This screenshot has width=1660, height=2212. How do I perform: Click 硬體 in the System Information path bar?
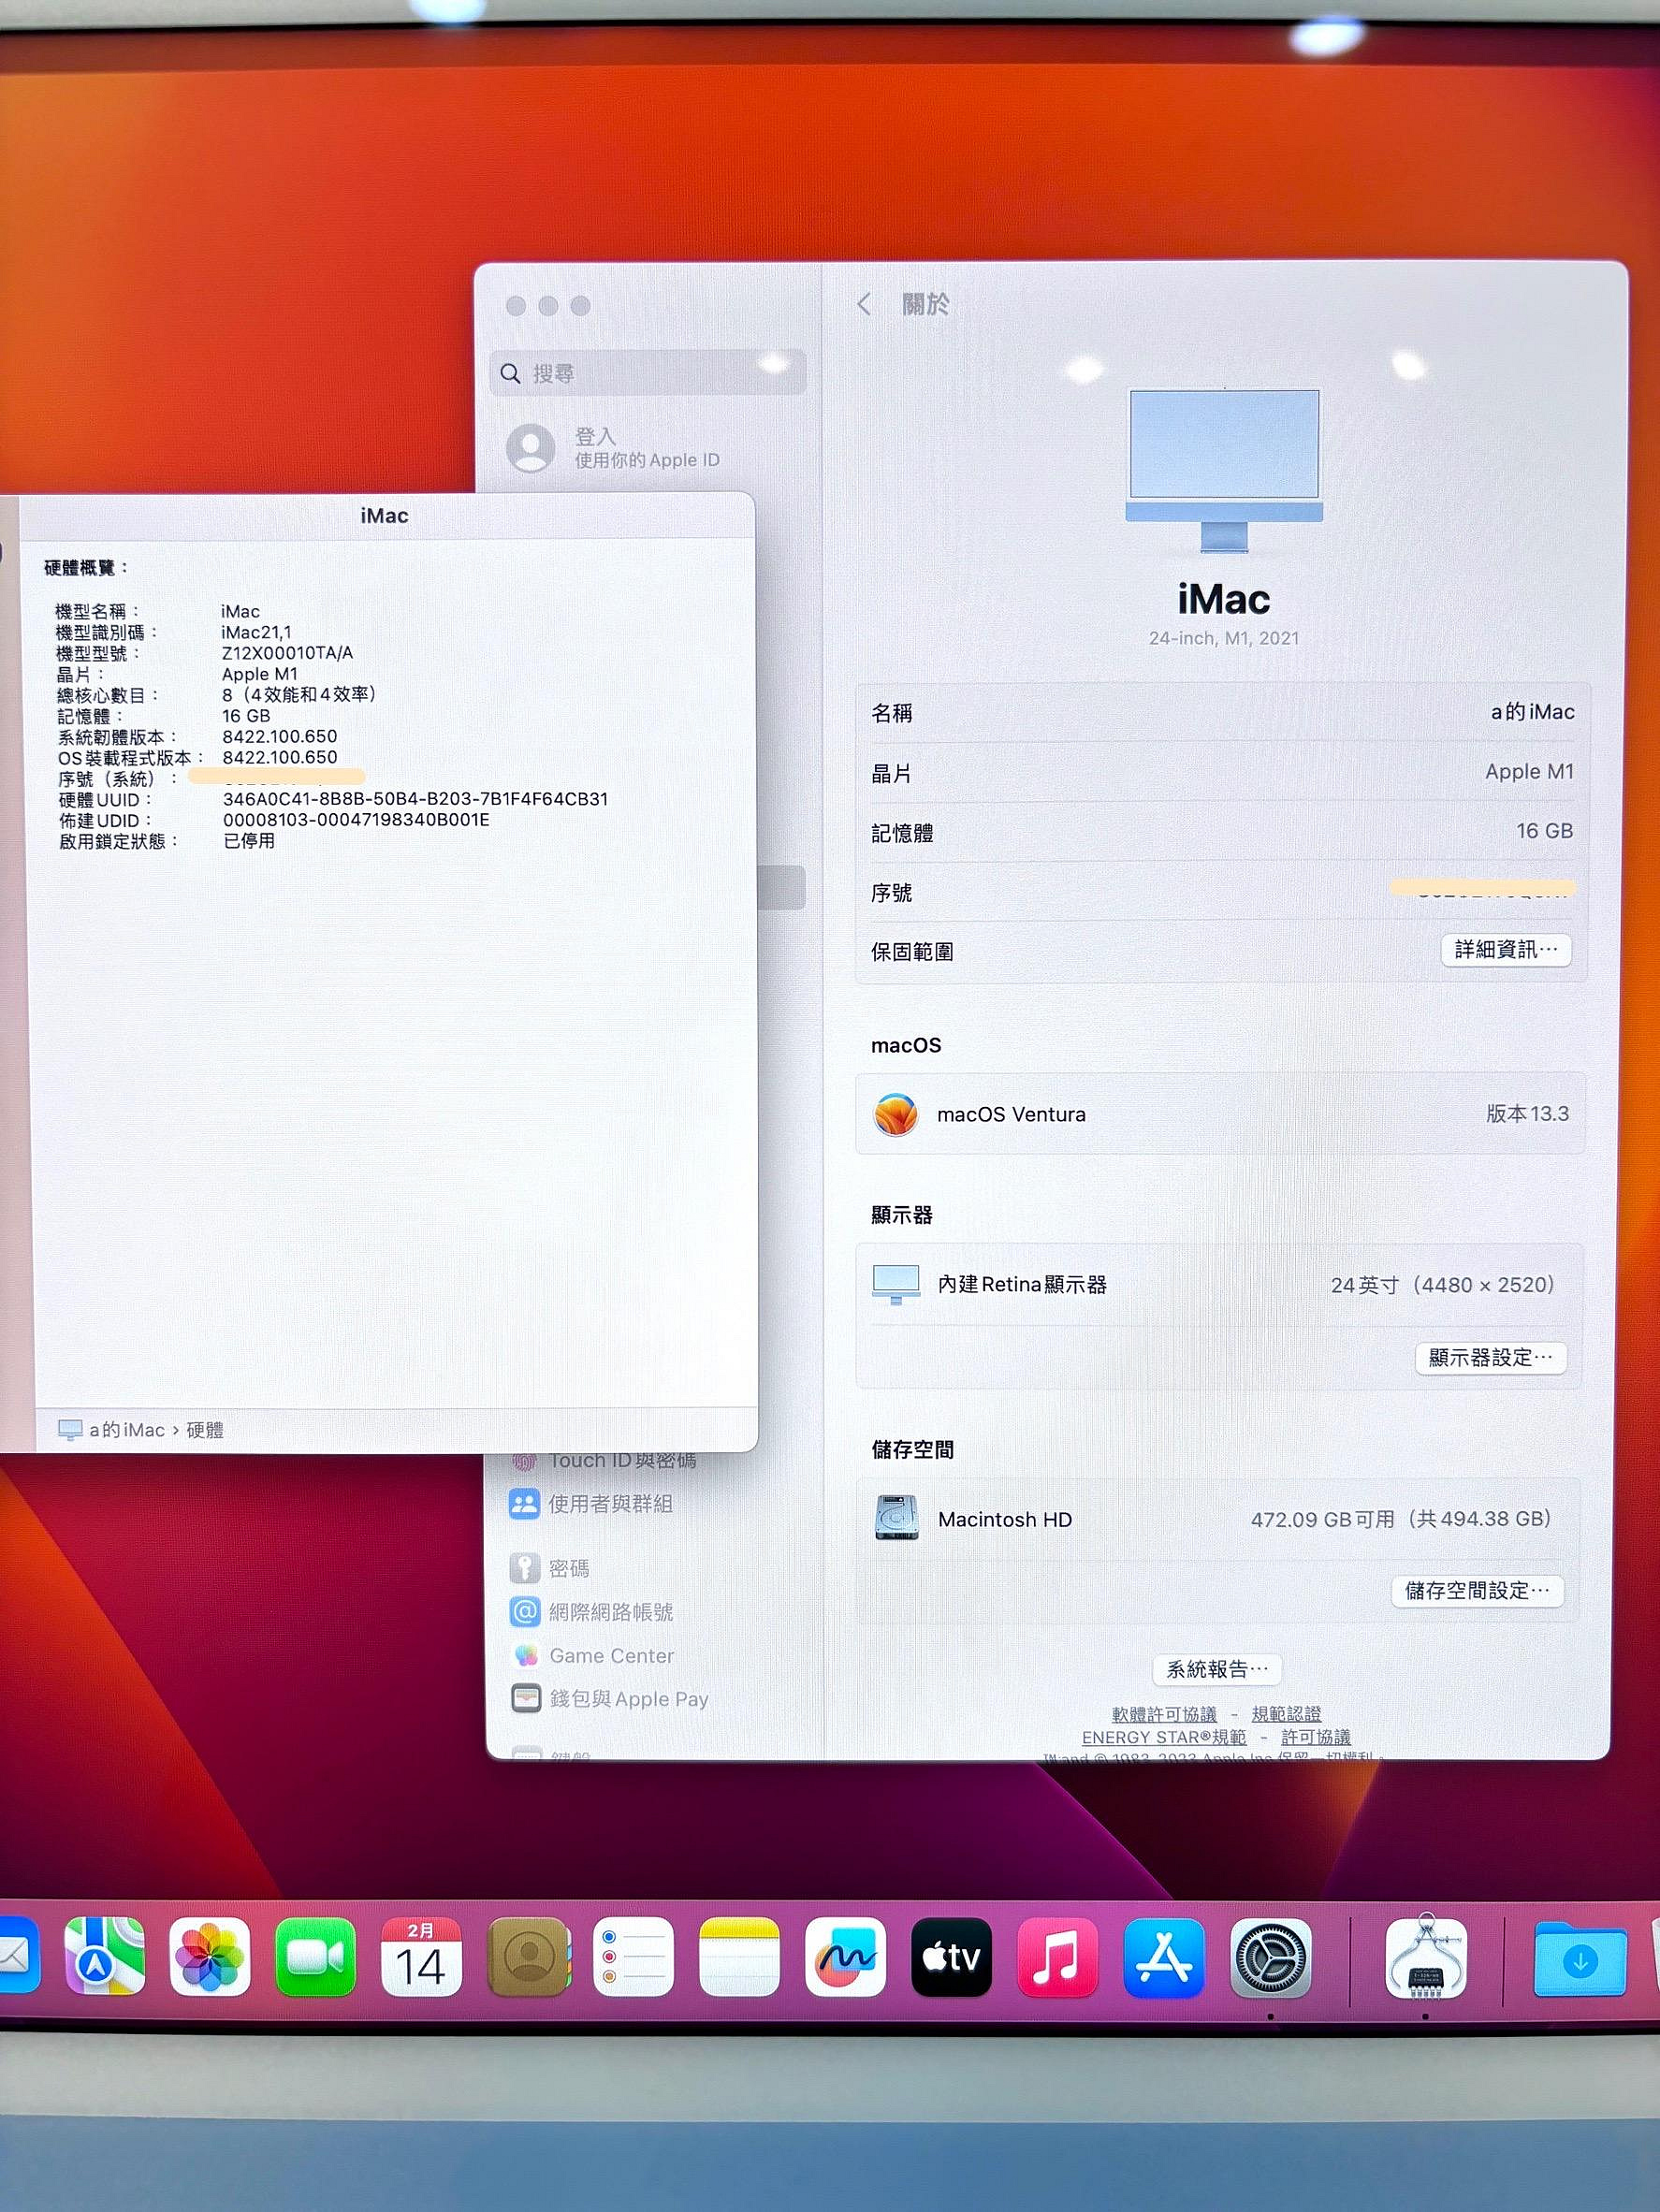205,1430
